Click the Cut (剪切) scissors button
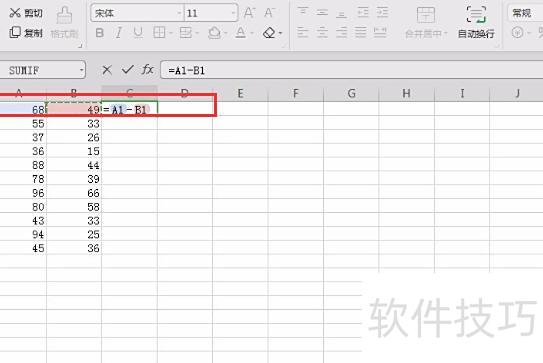 point(26,13)
